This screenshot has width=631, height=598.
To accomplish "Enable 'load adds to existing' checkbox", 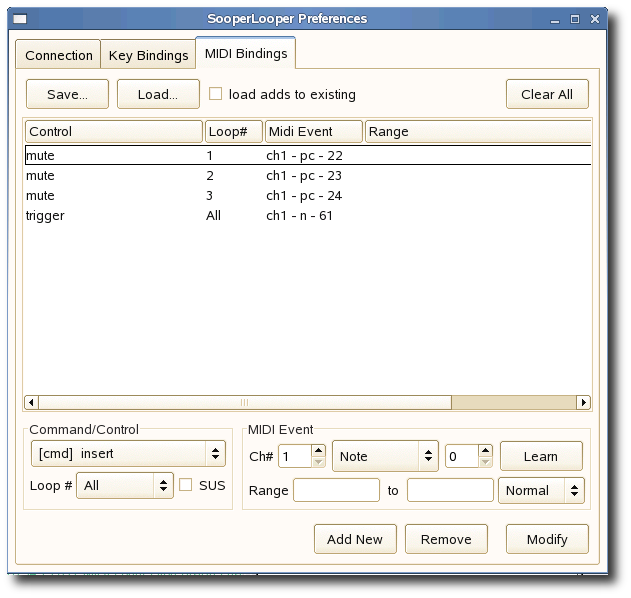I will click(215, 94).
